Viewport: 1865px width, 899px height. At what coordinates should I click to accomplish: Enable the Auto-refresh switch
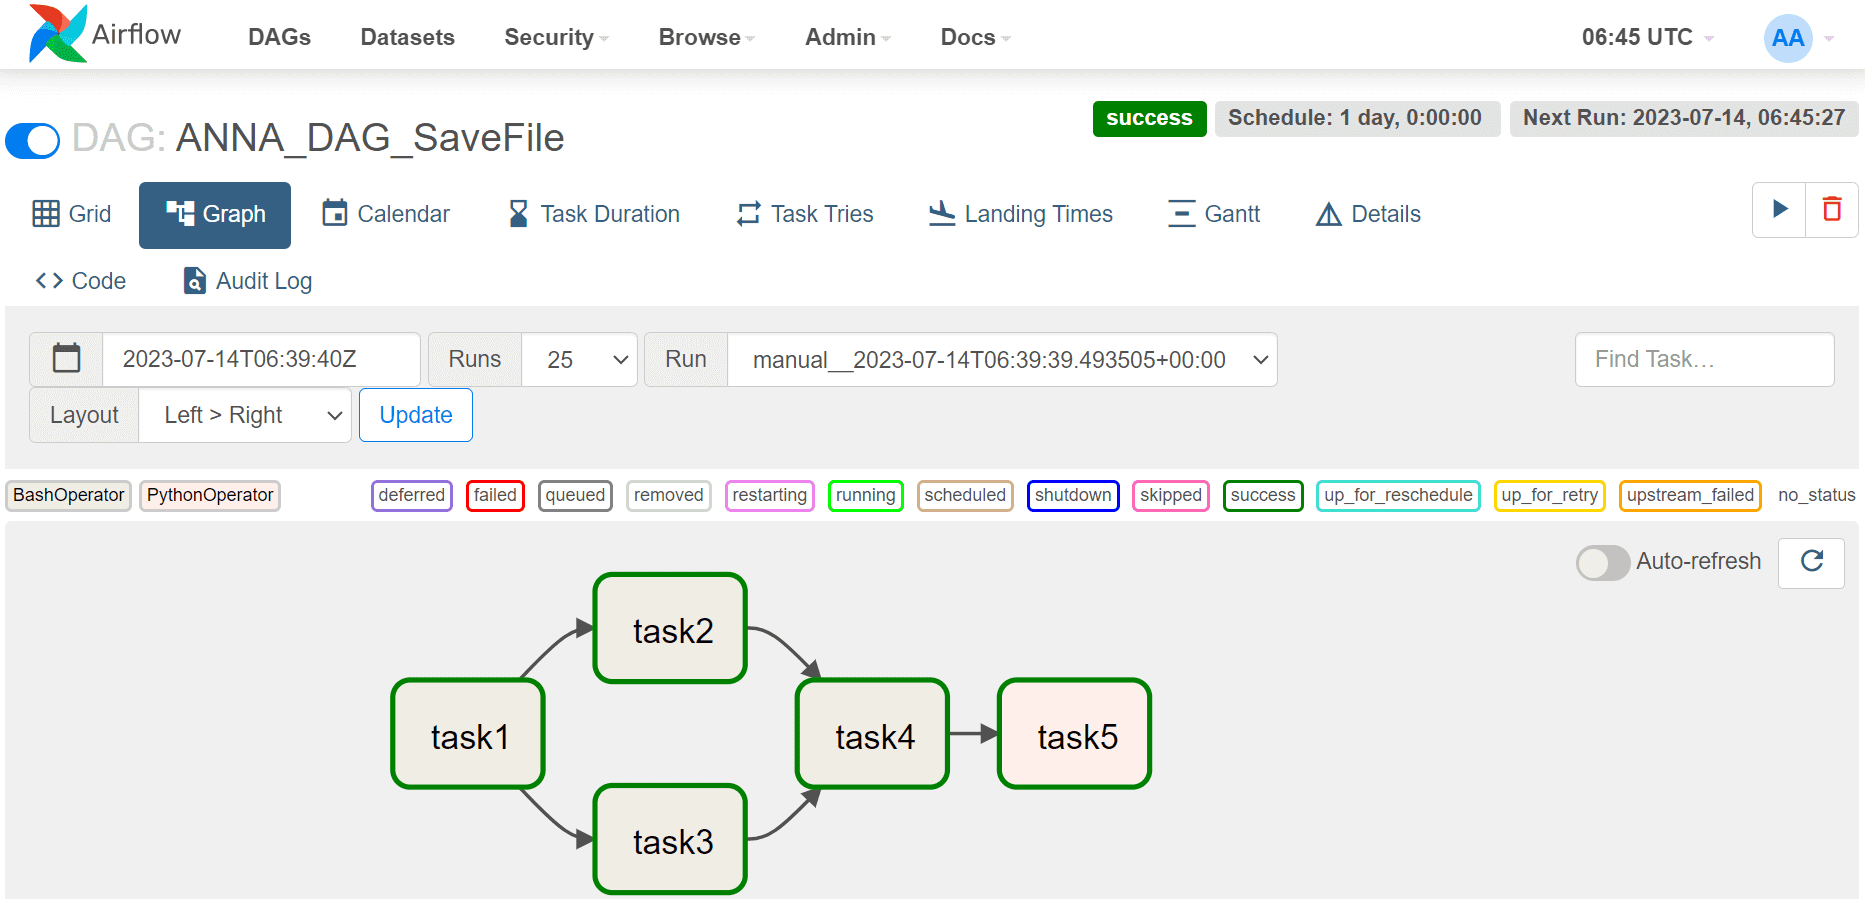[x=1603, y=562]
